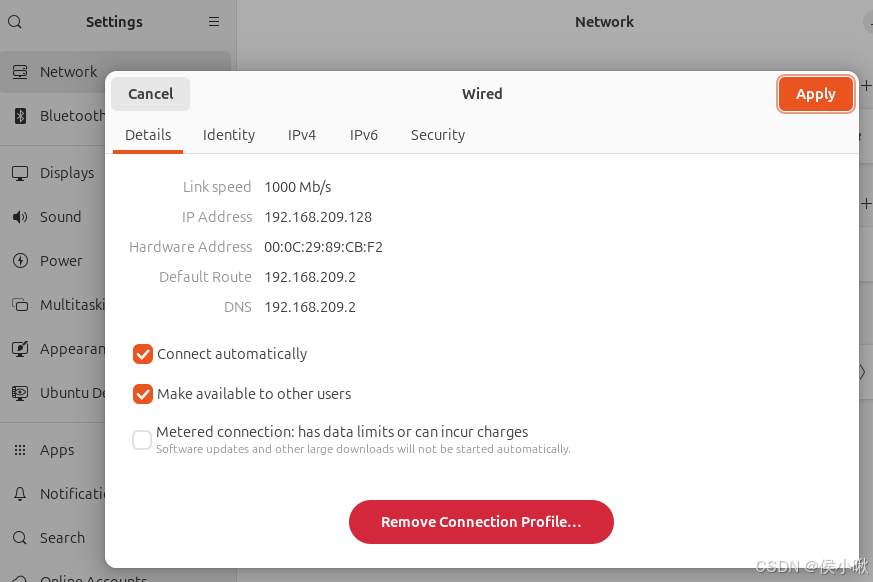Open the Settings hamburger menu
Viewport: 873px width, 582px height.
214,22
